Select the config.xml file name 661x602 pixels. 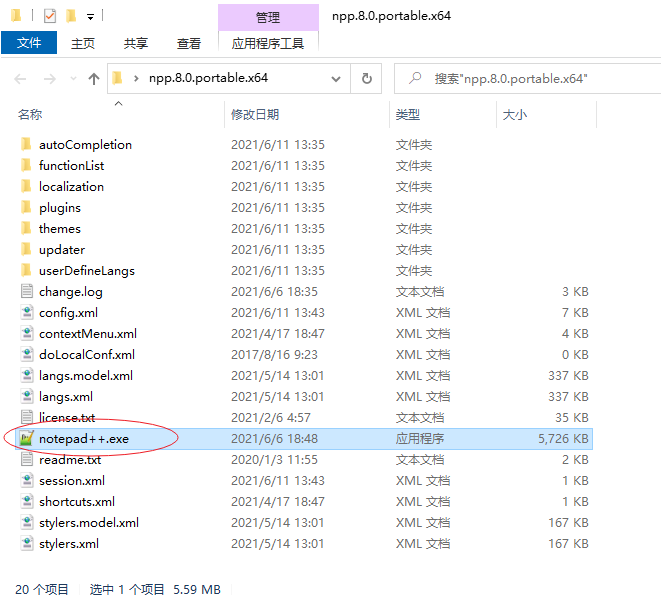(68, 313)
